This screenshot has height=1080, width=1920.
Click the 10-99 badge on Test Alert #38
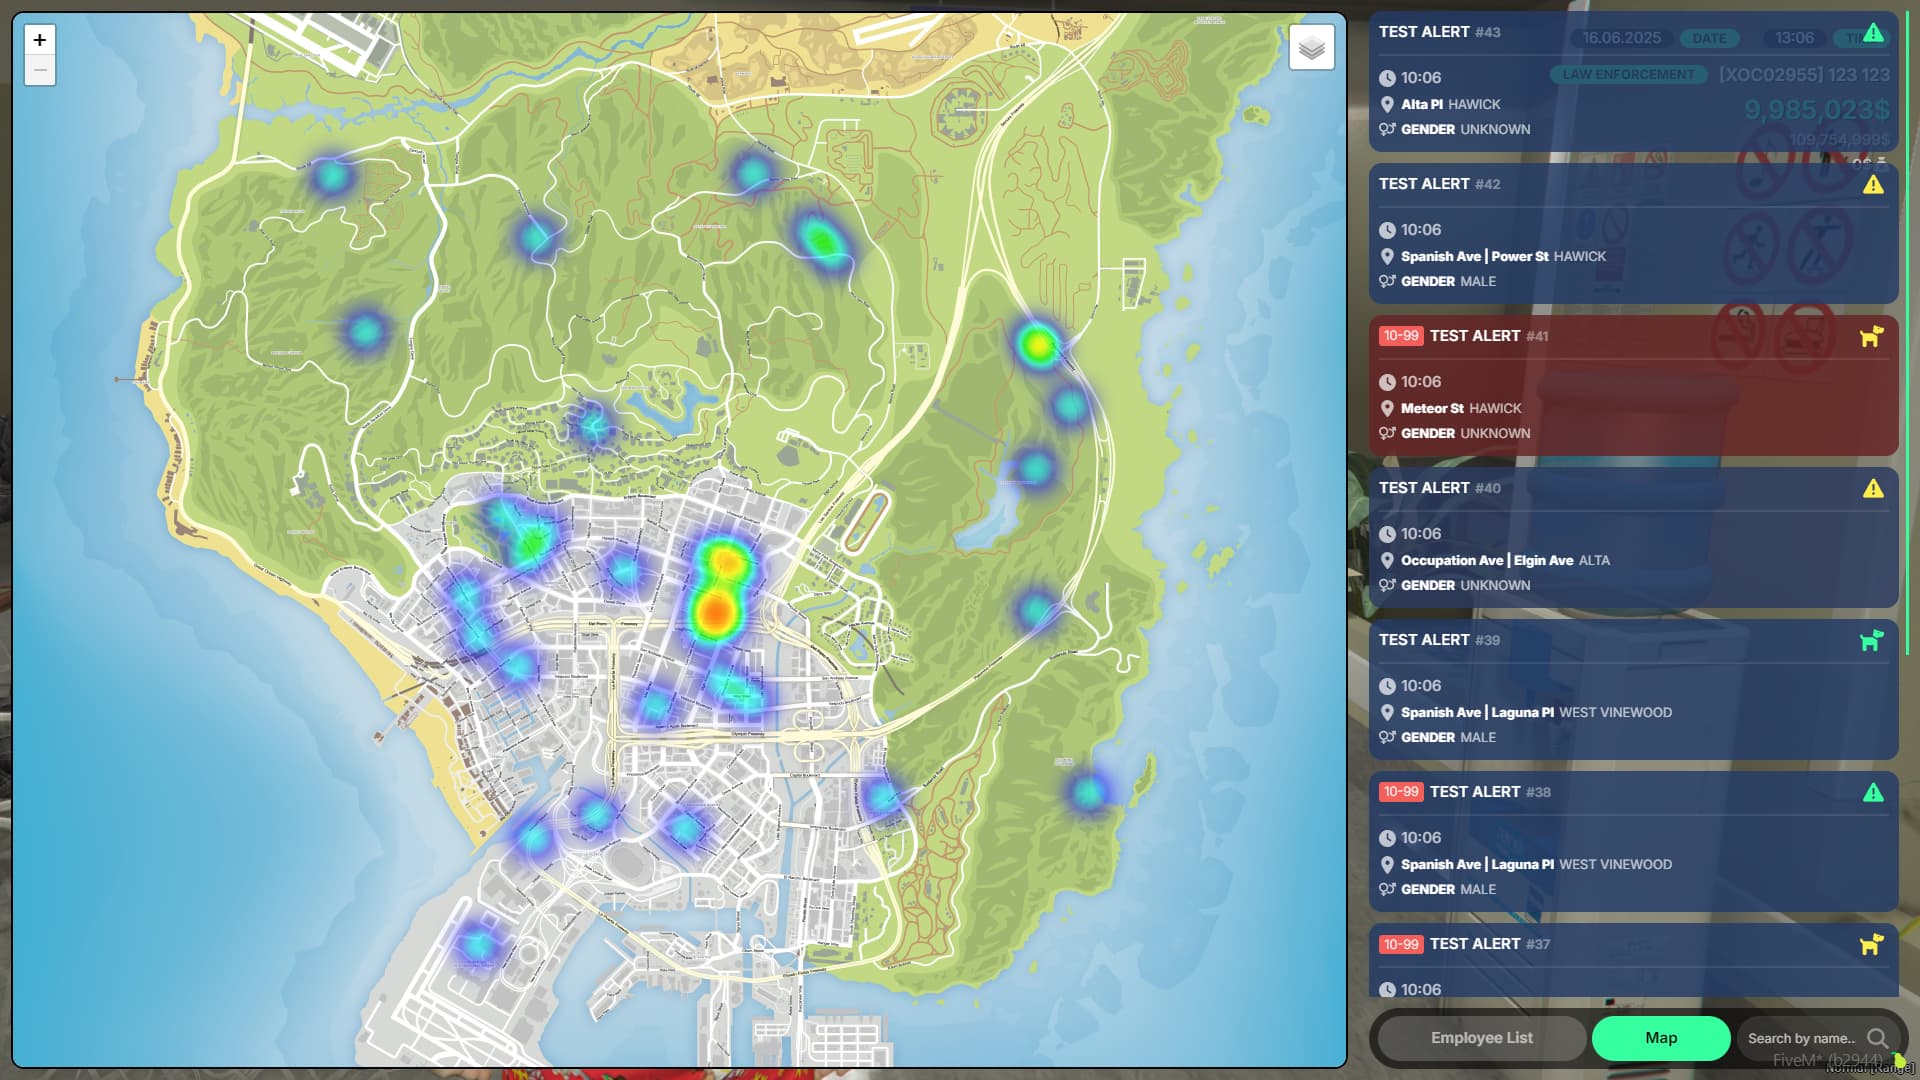point(1401,792)
